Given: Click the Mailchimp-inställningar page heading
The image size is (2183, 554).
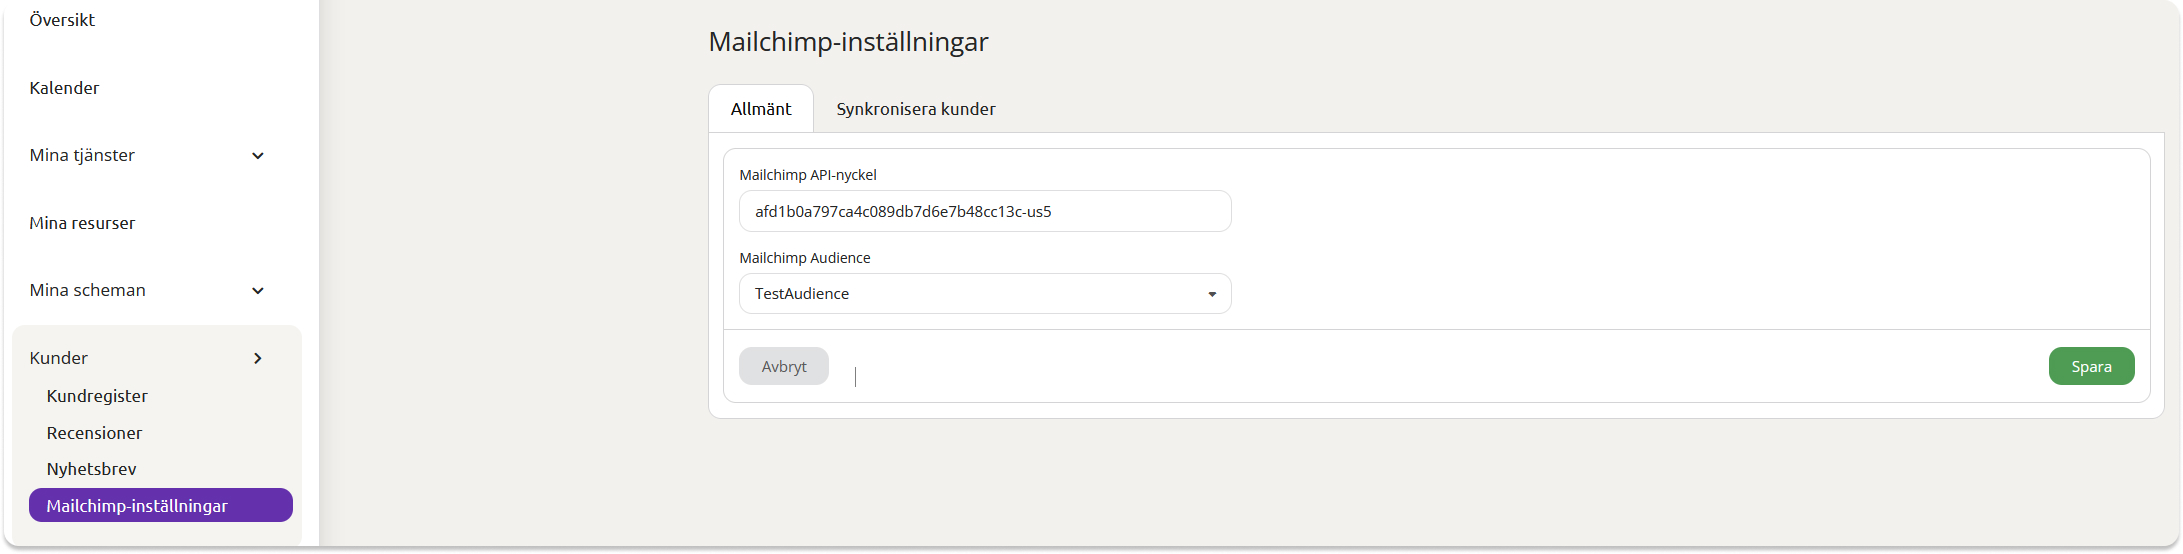Looking at the screenshot, I should point(848,42).
